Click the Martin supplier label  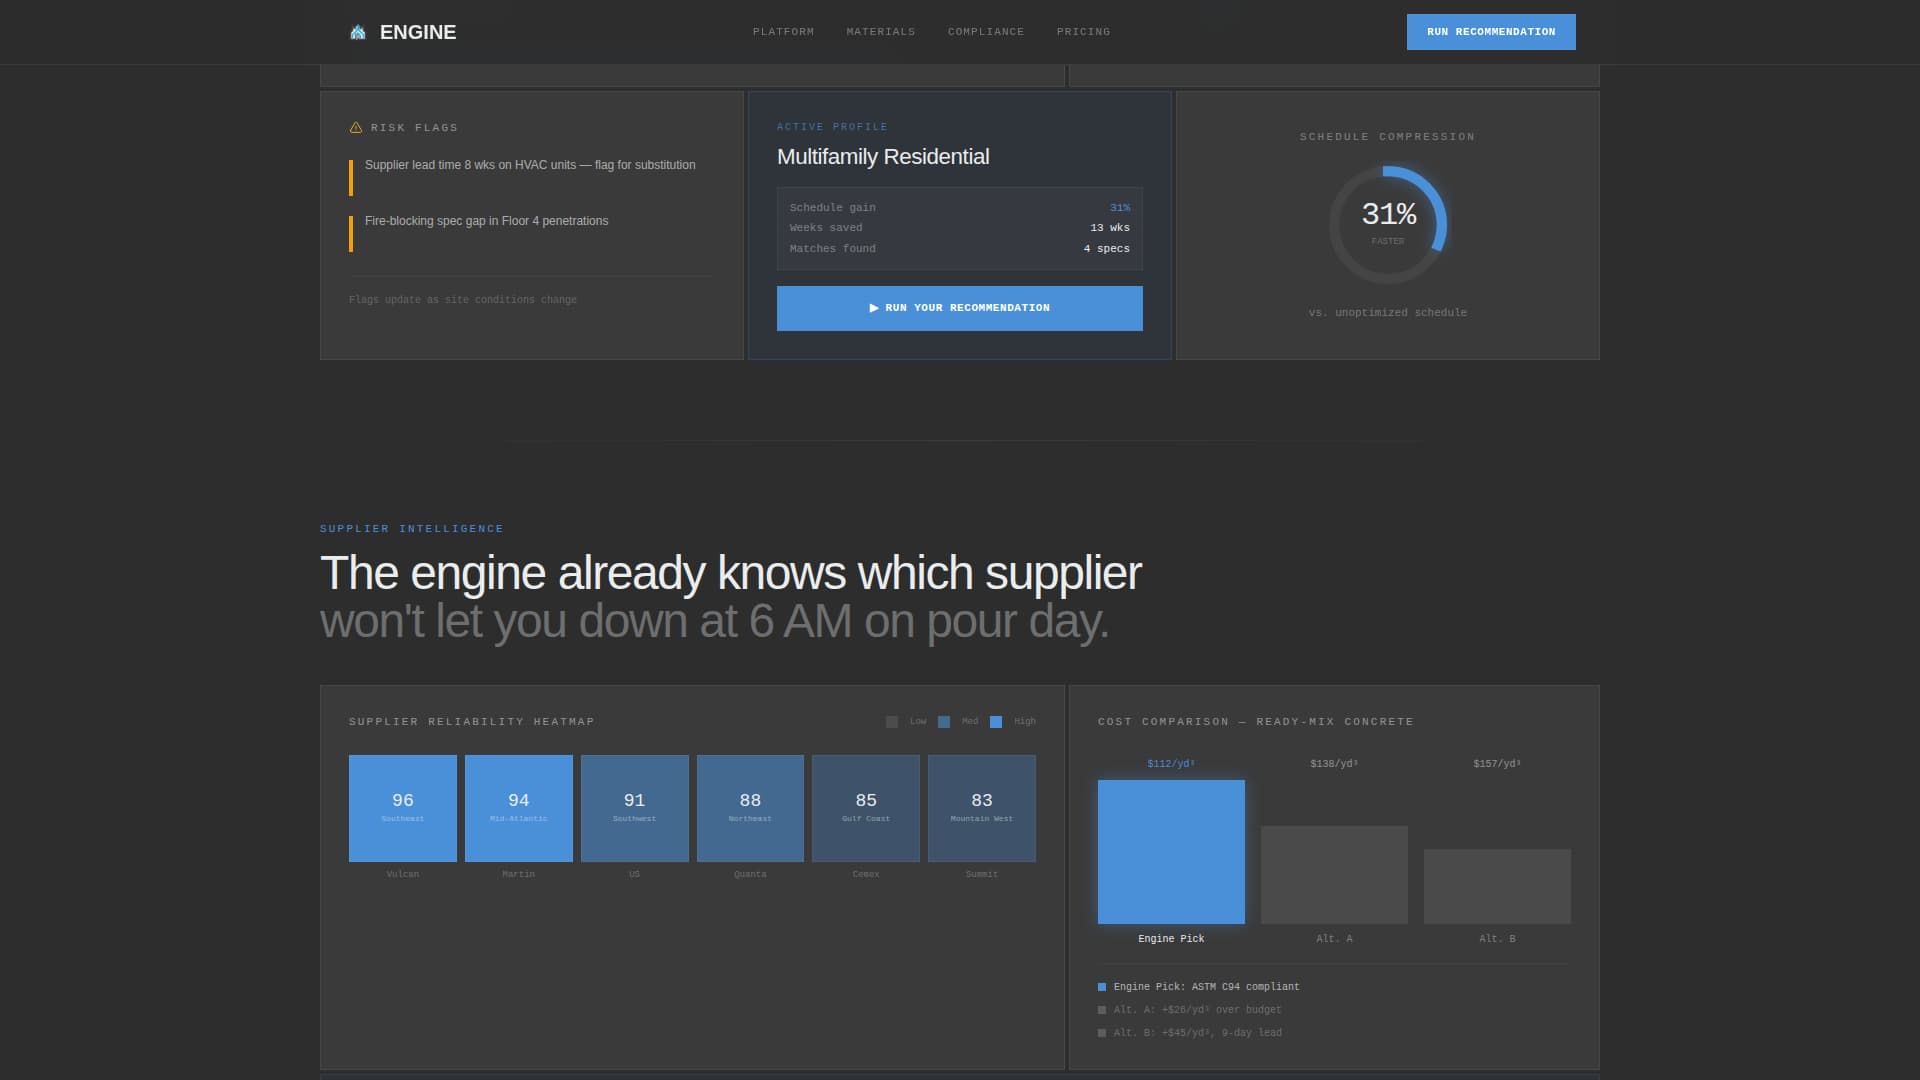[519, 874]
